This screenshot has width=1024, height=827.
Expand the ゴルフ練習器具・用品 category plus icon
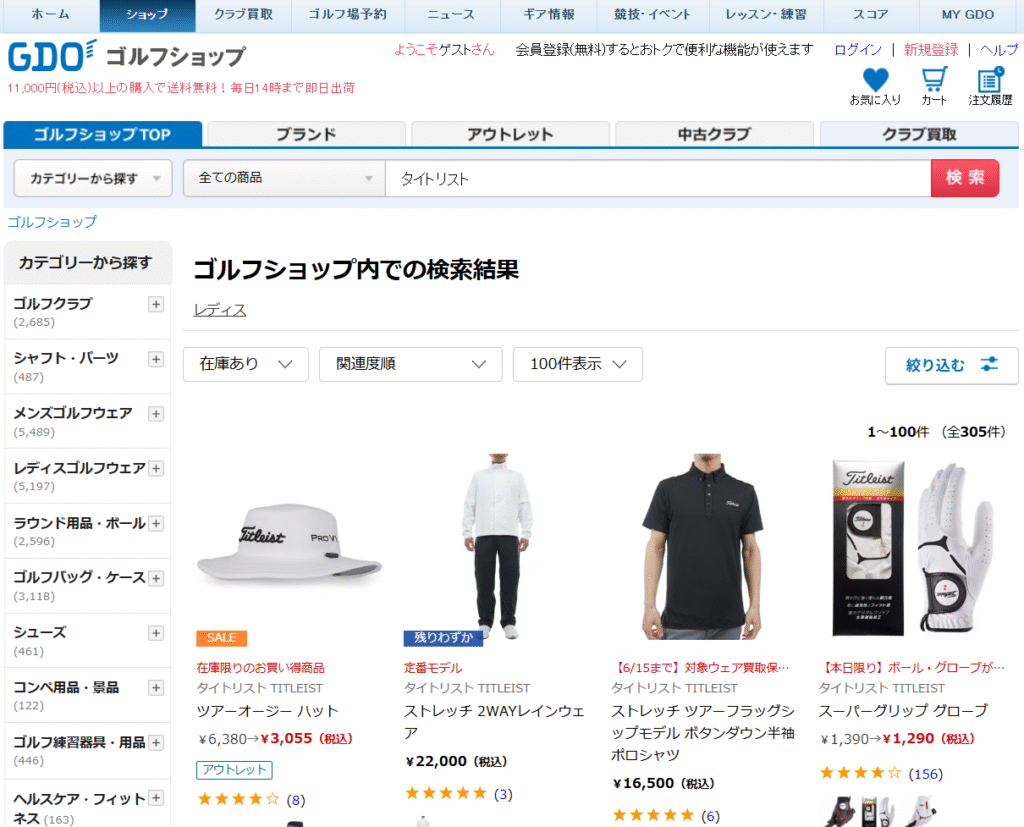[155, 743]
